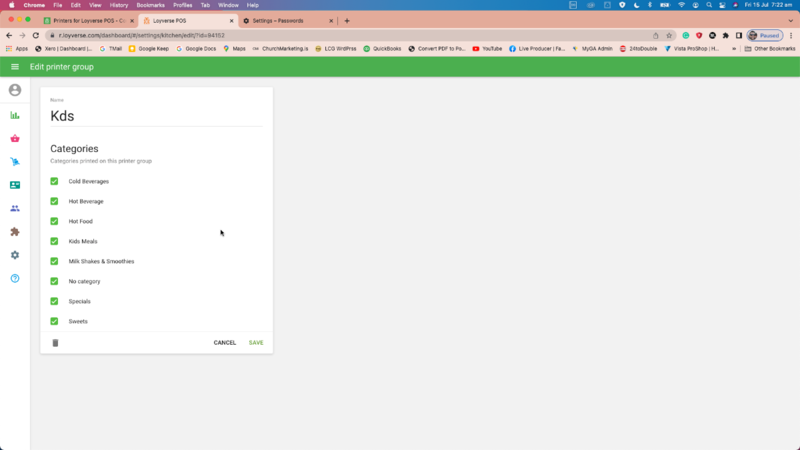Viewport: 800px width, 450px height.
Task: Open the Employees ID card icon
Action: click(x=15, y=185)
